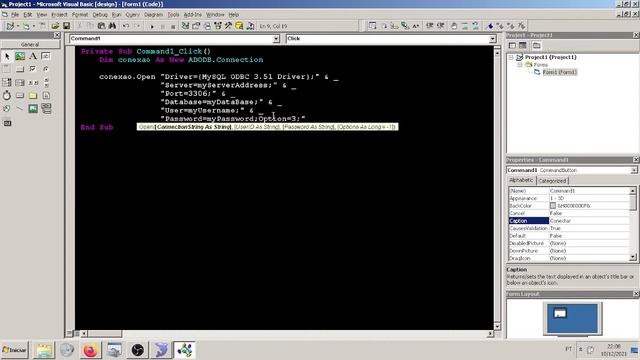Collapse the Forms folder node

click(x=520, y=65)
